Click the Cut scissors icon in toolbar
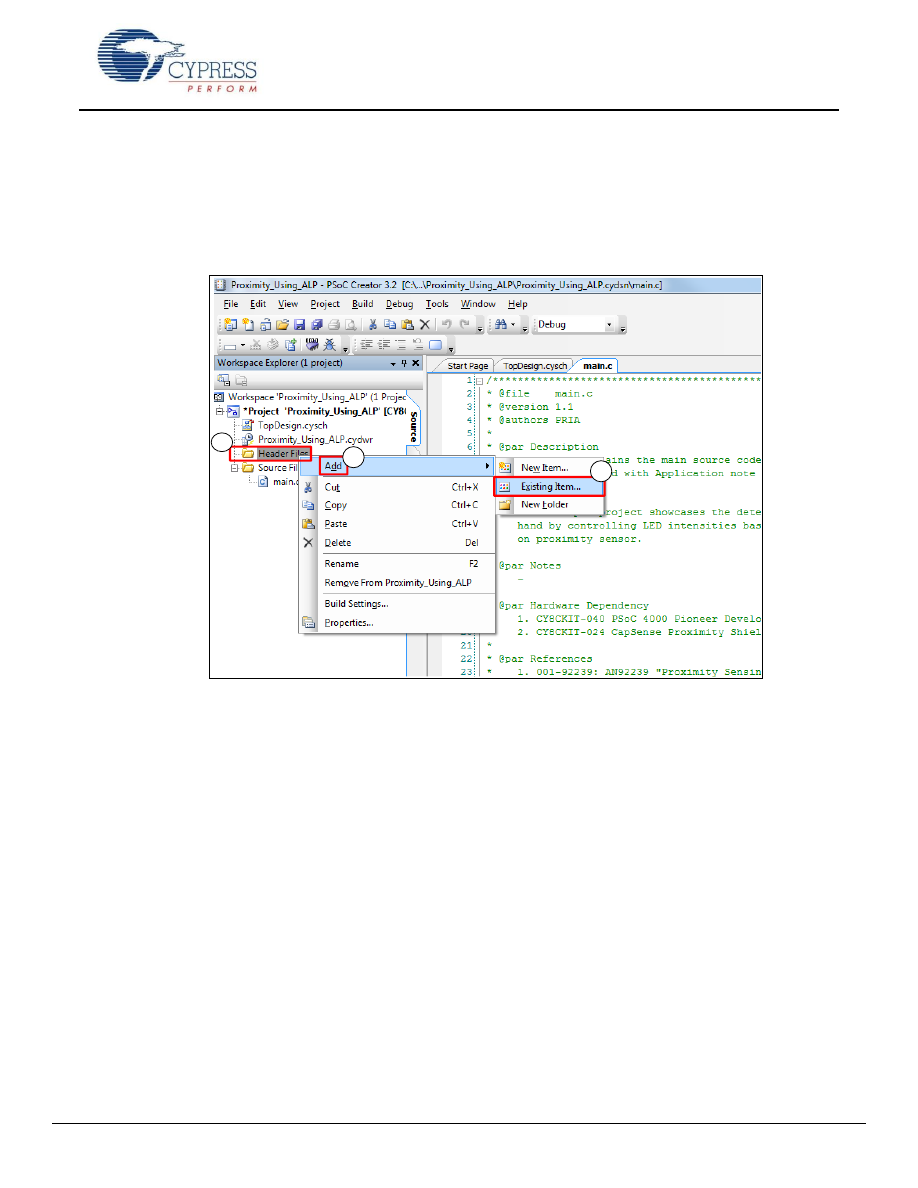Viewport: 918px width, 1188px height. pyautogui.click(x=372, y=325)
